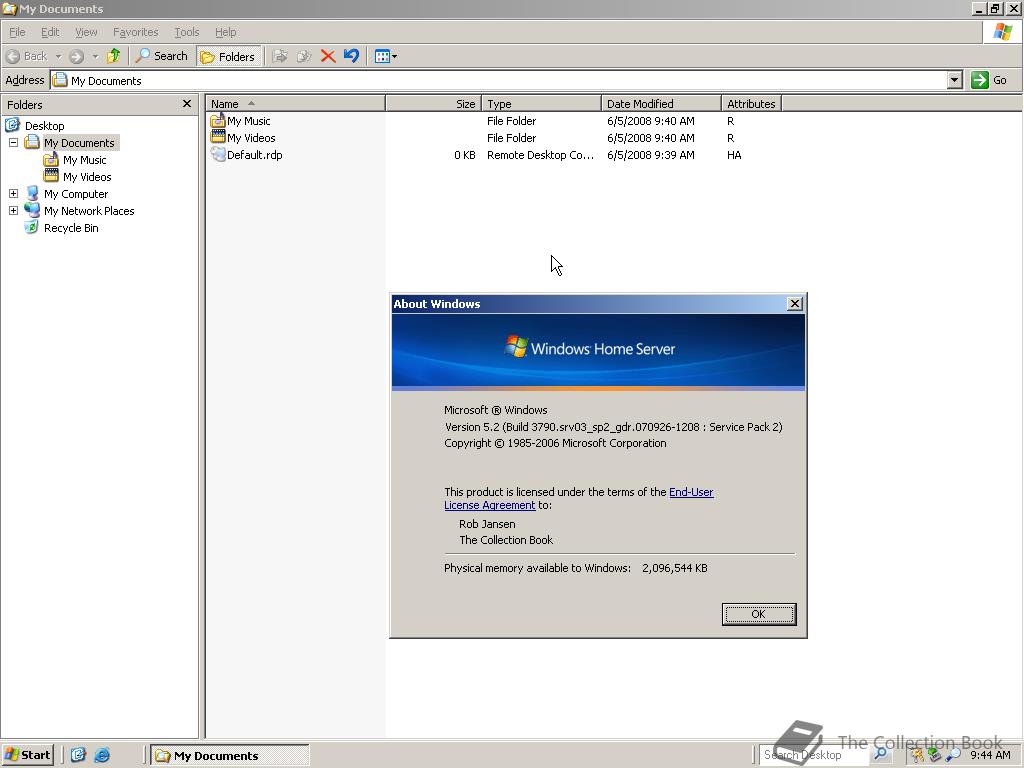This screenshot has width=1024, height=768.
Task: Click the My Documents title bar icon
Action: pos(9,8)
